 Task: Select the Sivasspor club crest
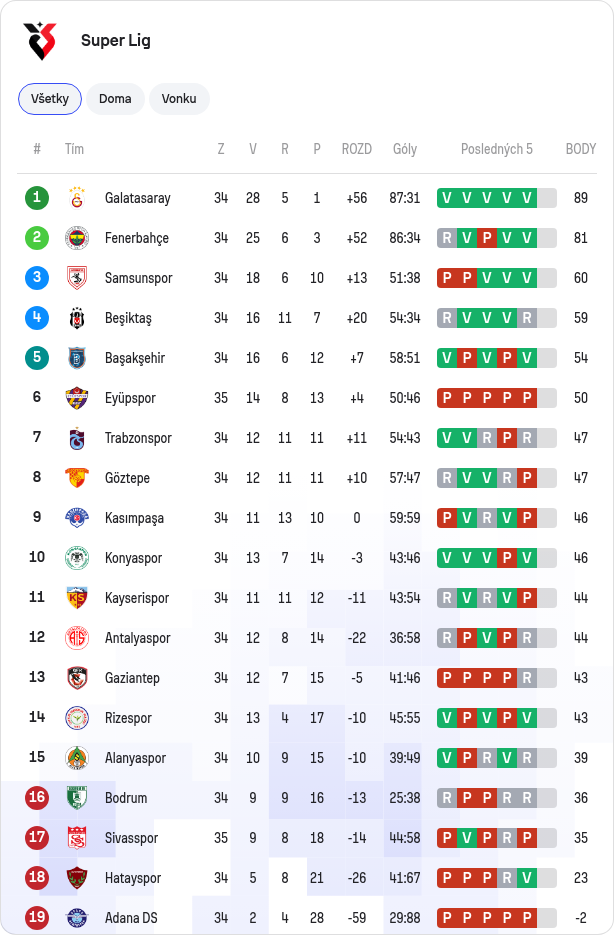point(77,838)
